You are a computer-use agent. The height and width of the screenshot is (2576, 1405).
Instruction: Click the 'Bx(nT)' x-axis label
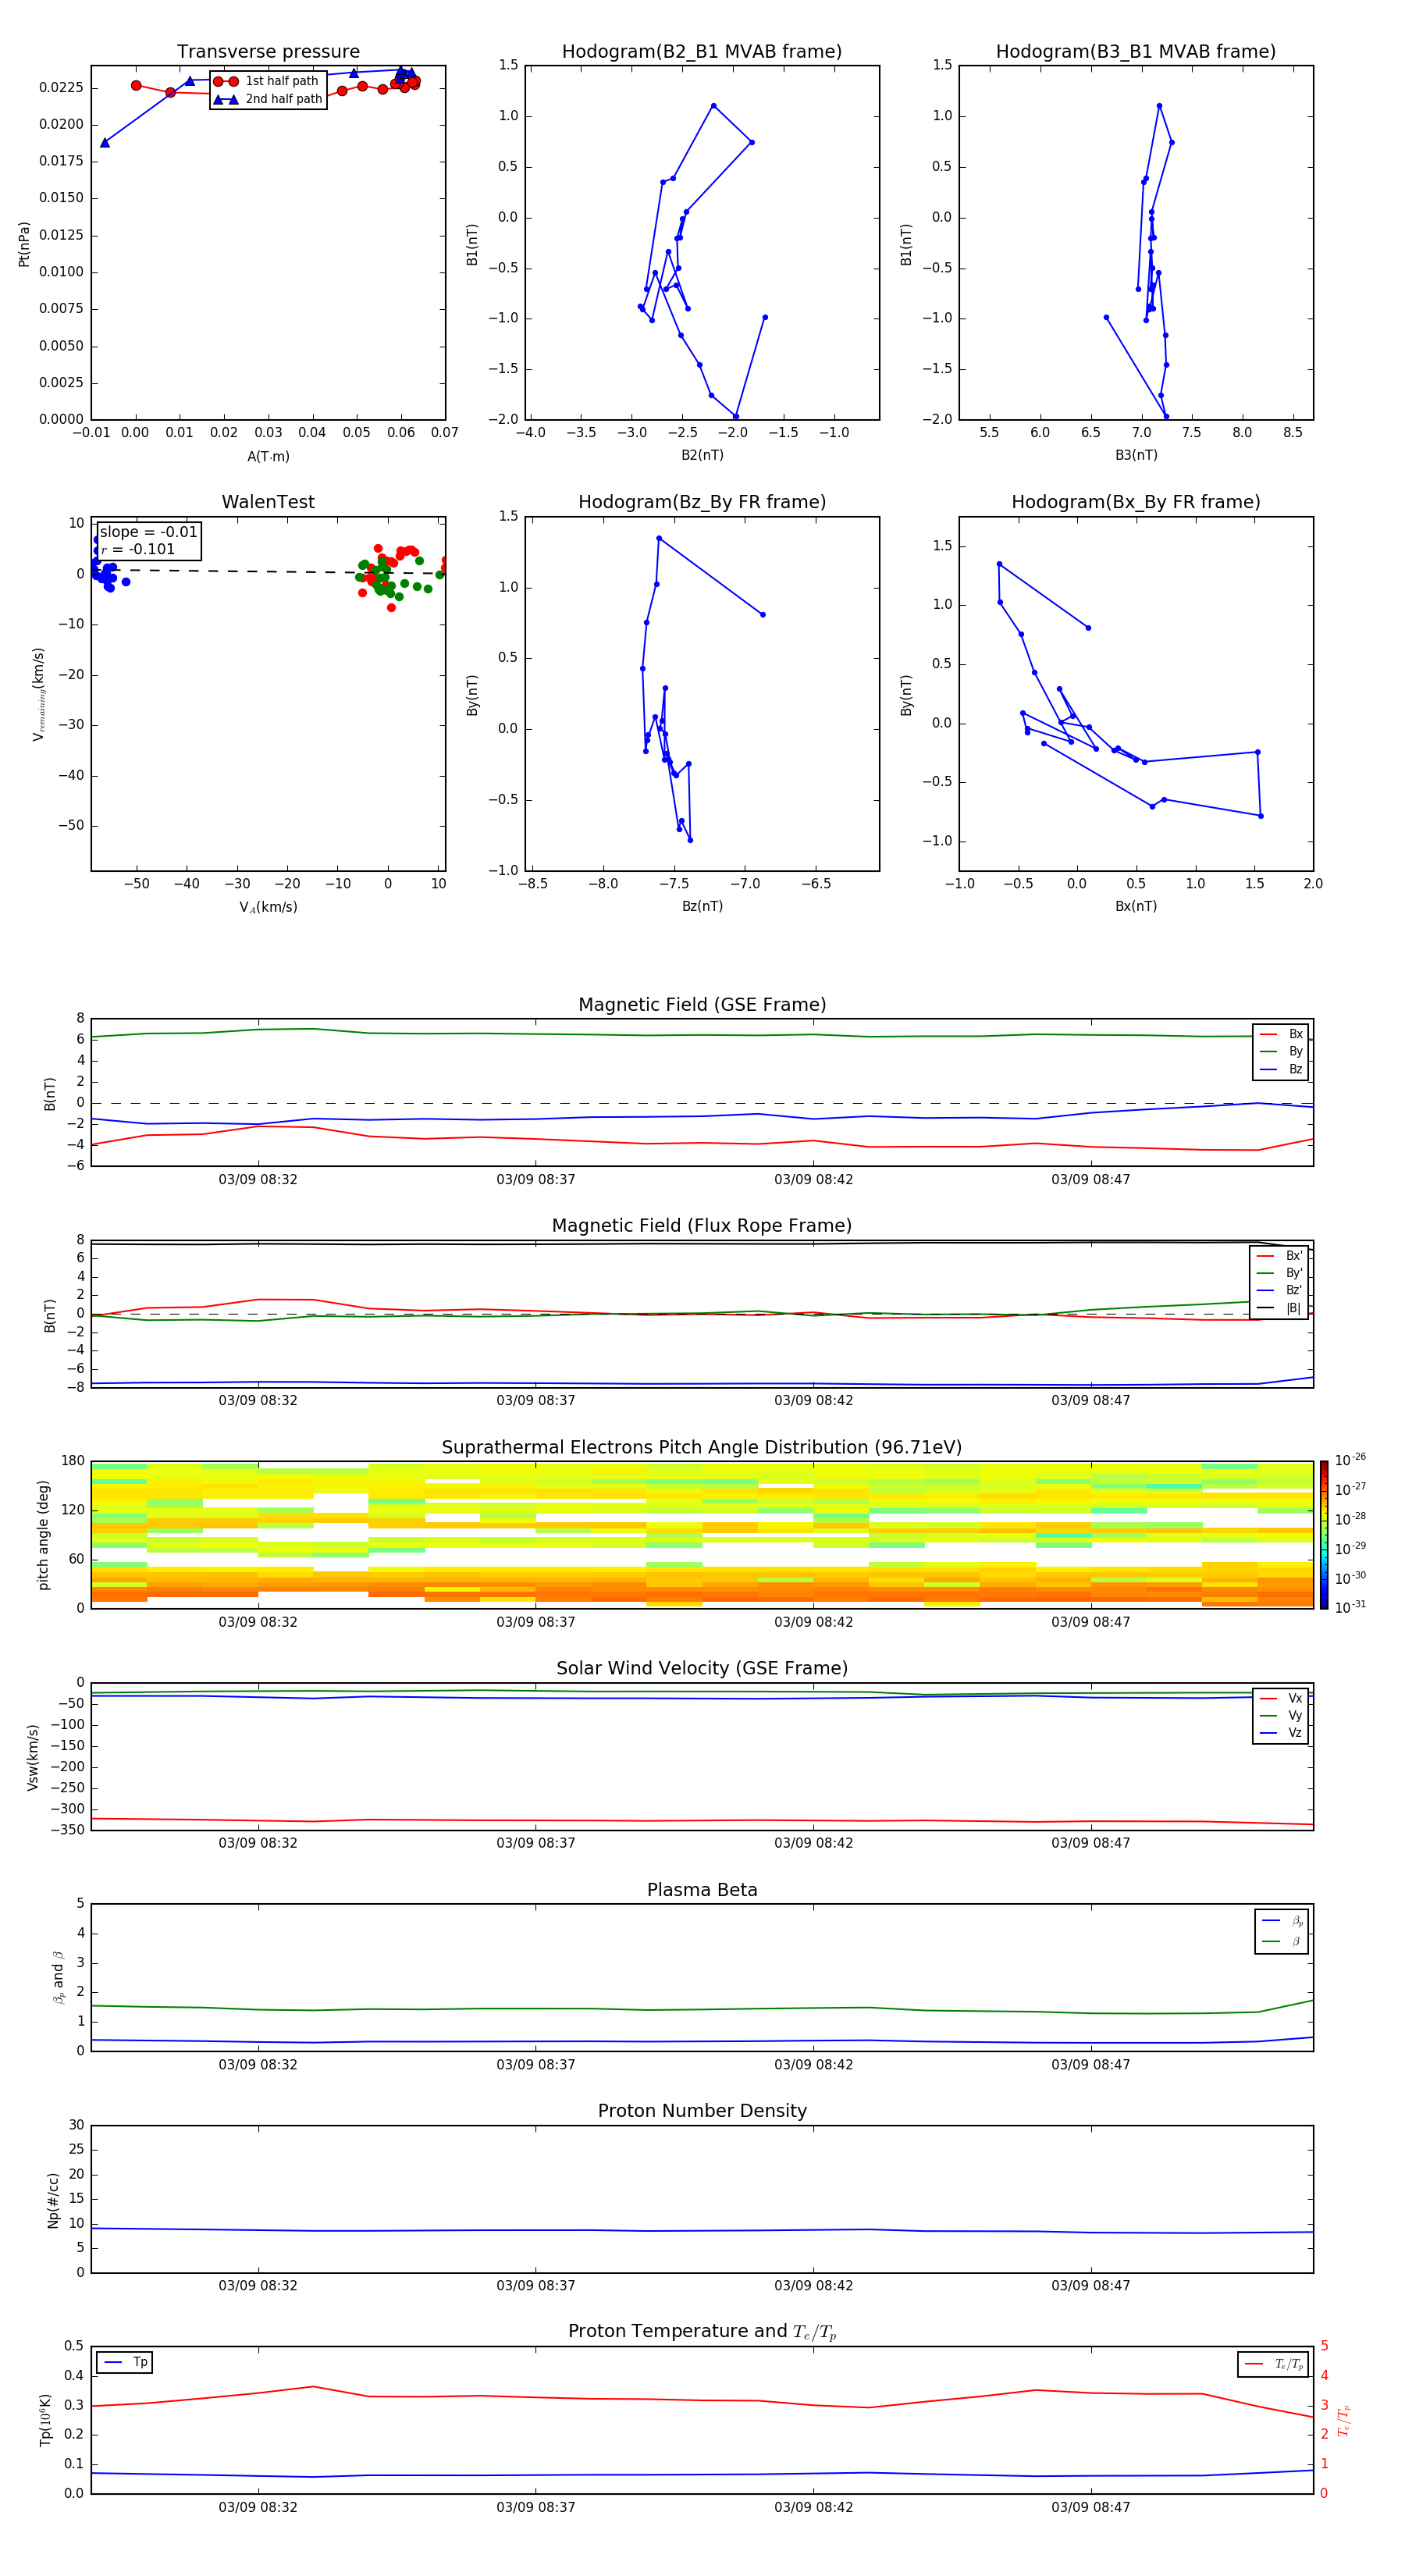click(x=1136, y=906)
